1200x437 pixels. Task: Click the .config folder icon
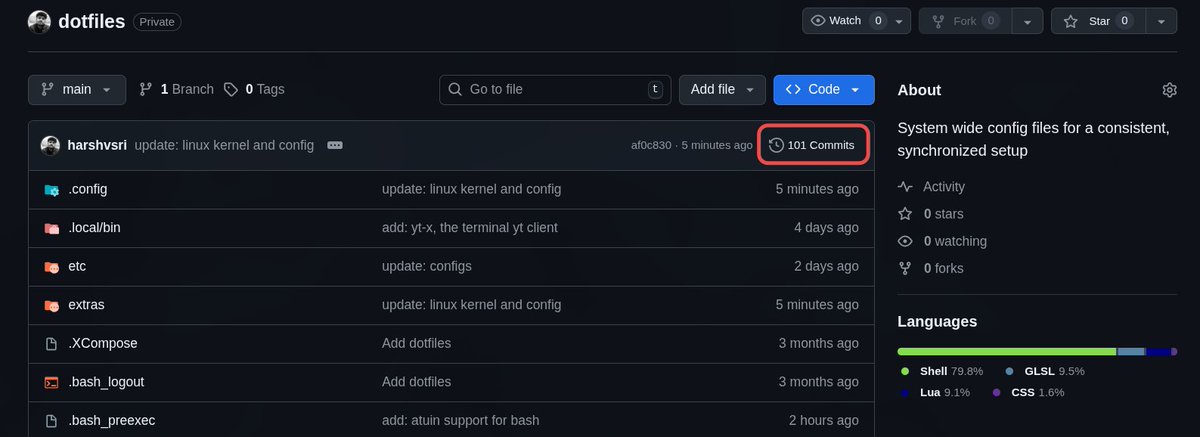(51, 189)
